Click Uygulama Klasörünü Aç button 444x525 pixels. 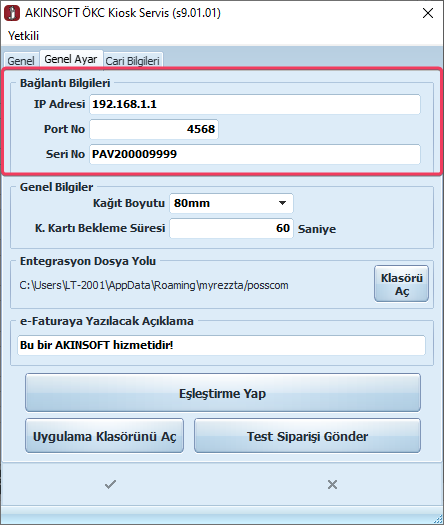104,436
